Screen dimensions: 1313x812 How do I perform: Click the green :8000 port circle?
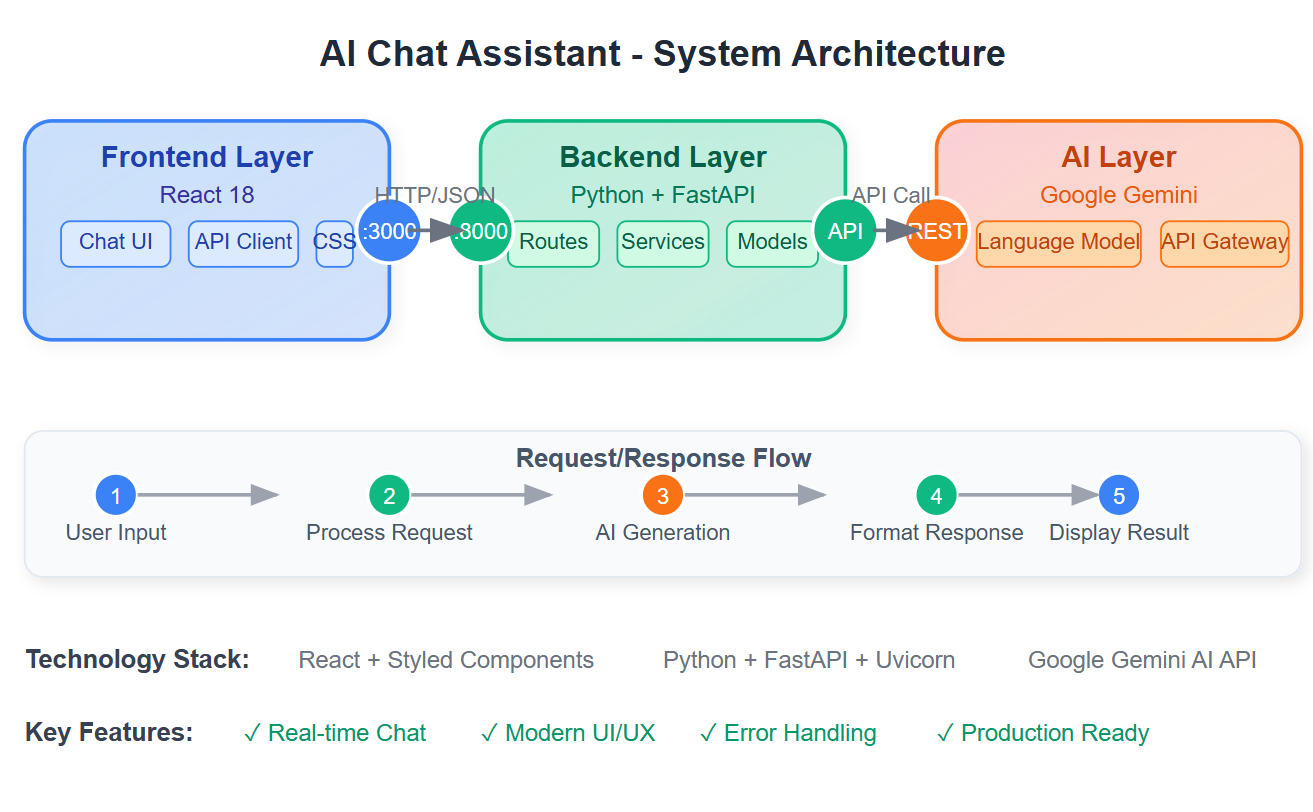pos(481,231)
